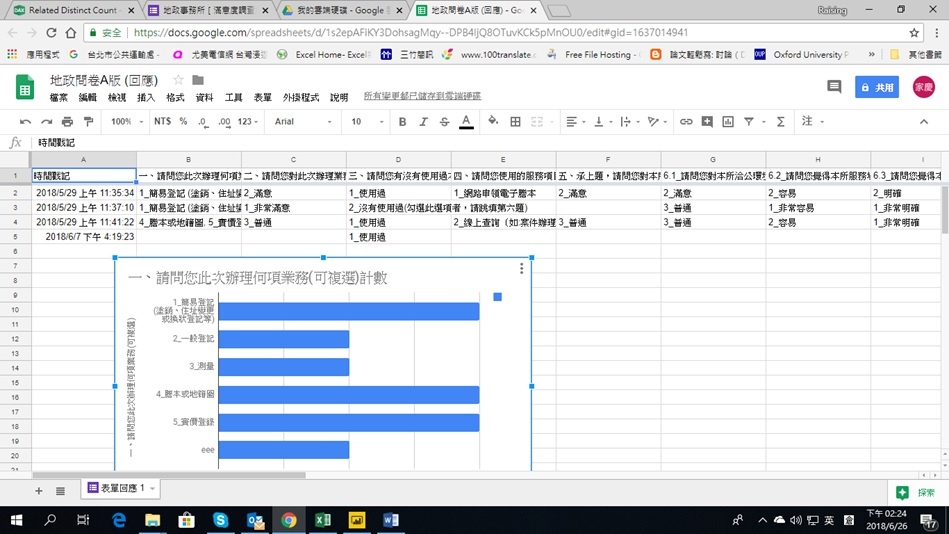Toggle strikethrough formatting
Image resolution: width=949 pixels, height=534 pixels.
(445, 122)
